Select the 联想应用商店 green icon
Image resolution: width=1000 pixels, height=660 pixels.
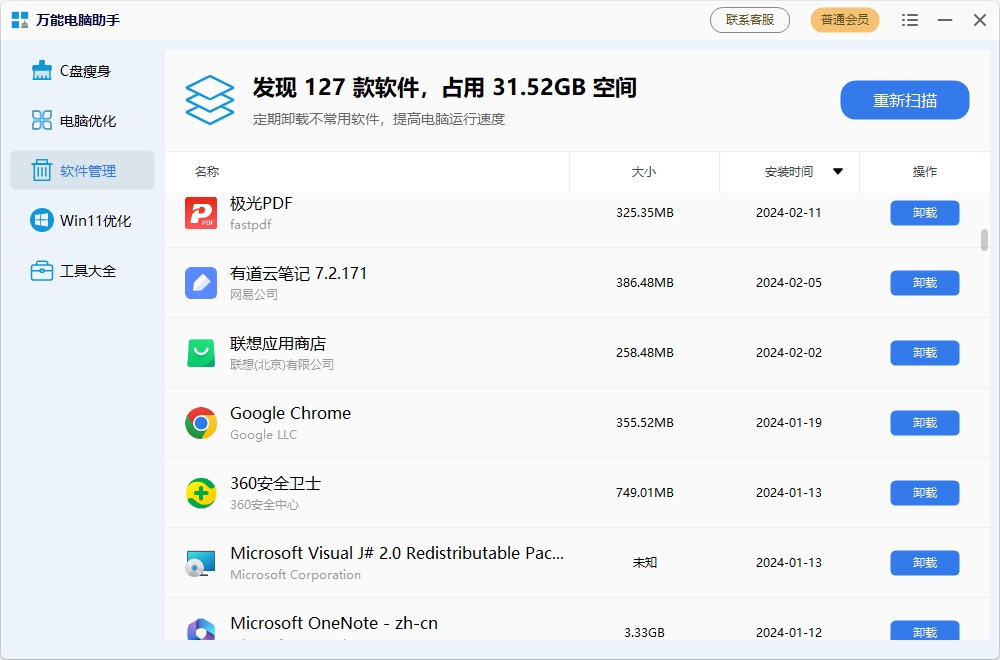tap(201, 352)
